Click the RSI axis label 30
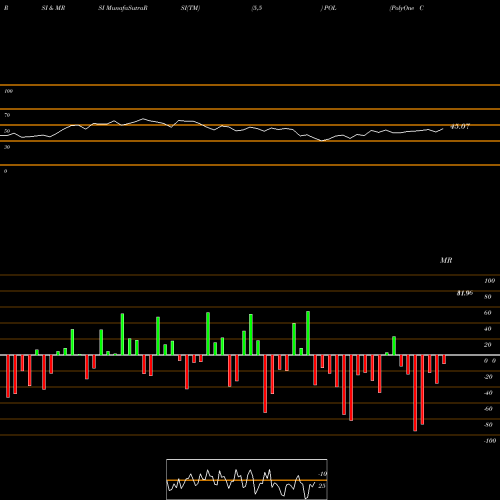Image resolution: width=500 pixels, height=500 pixels. click(7, 147)
